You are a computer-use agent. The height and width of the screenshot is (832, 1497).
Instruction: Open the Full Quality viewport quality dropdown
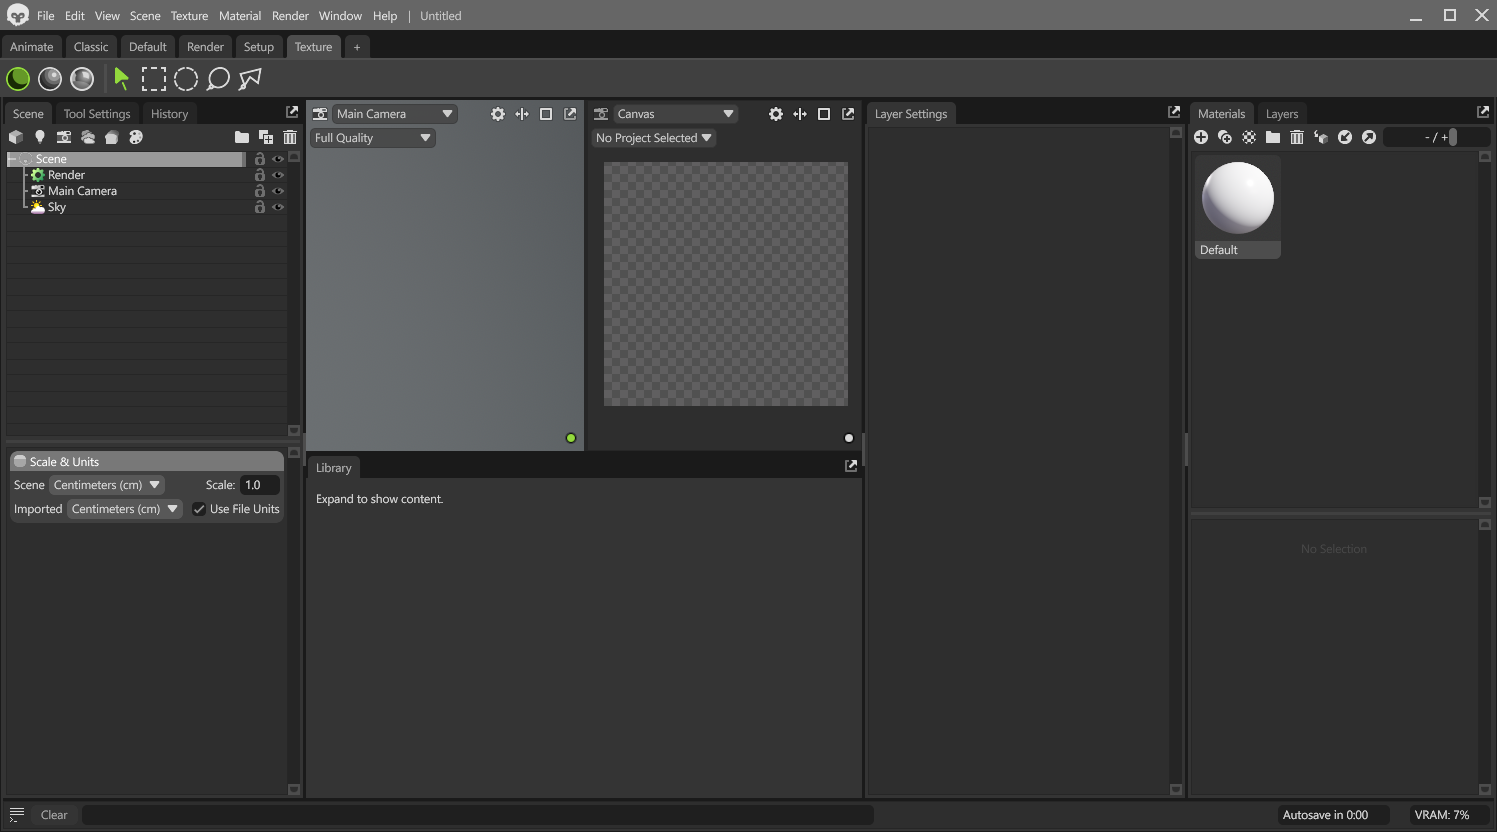tap(372, 137)
